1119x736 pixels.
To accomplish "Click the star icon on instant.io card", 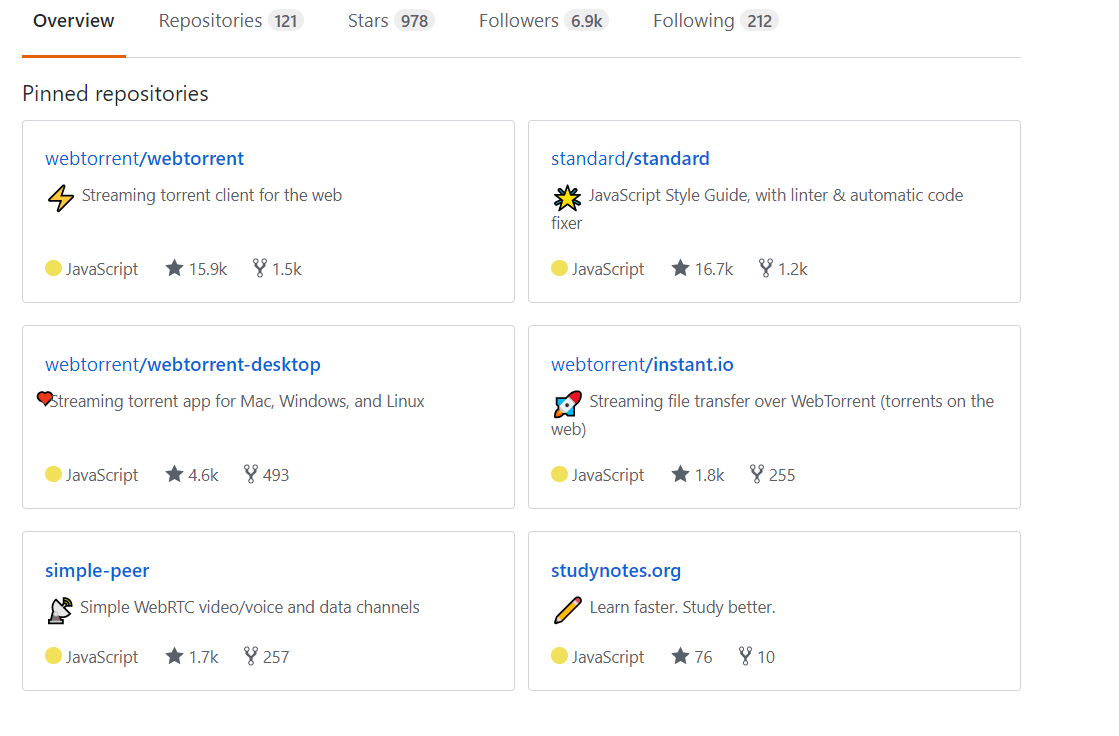I will (680, 474).
